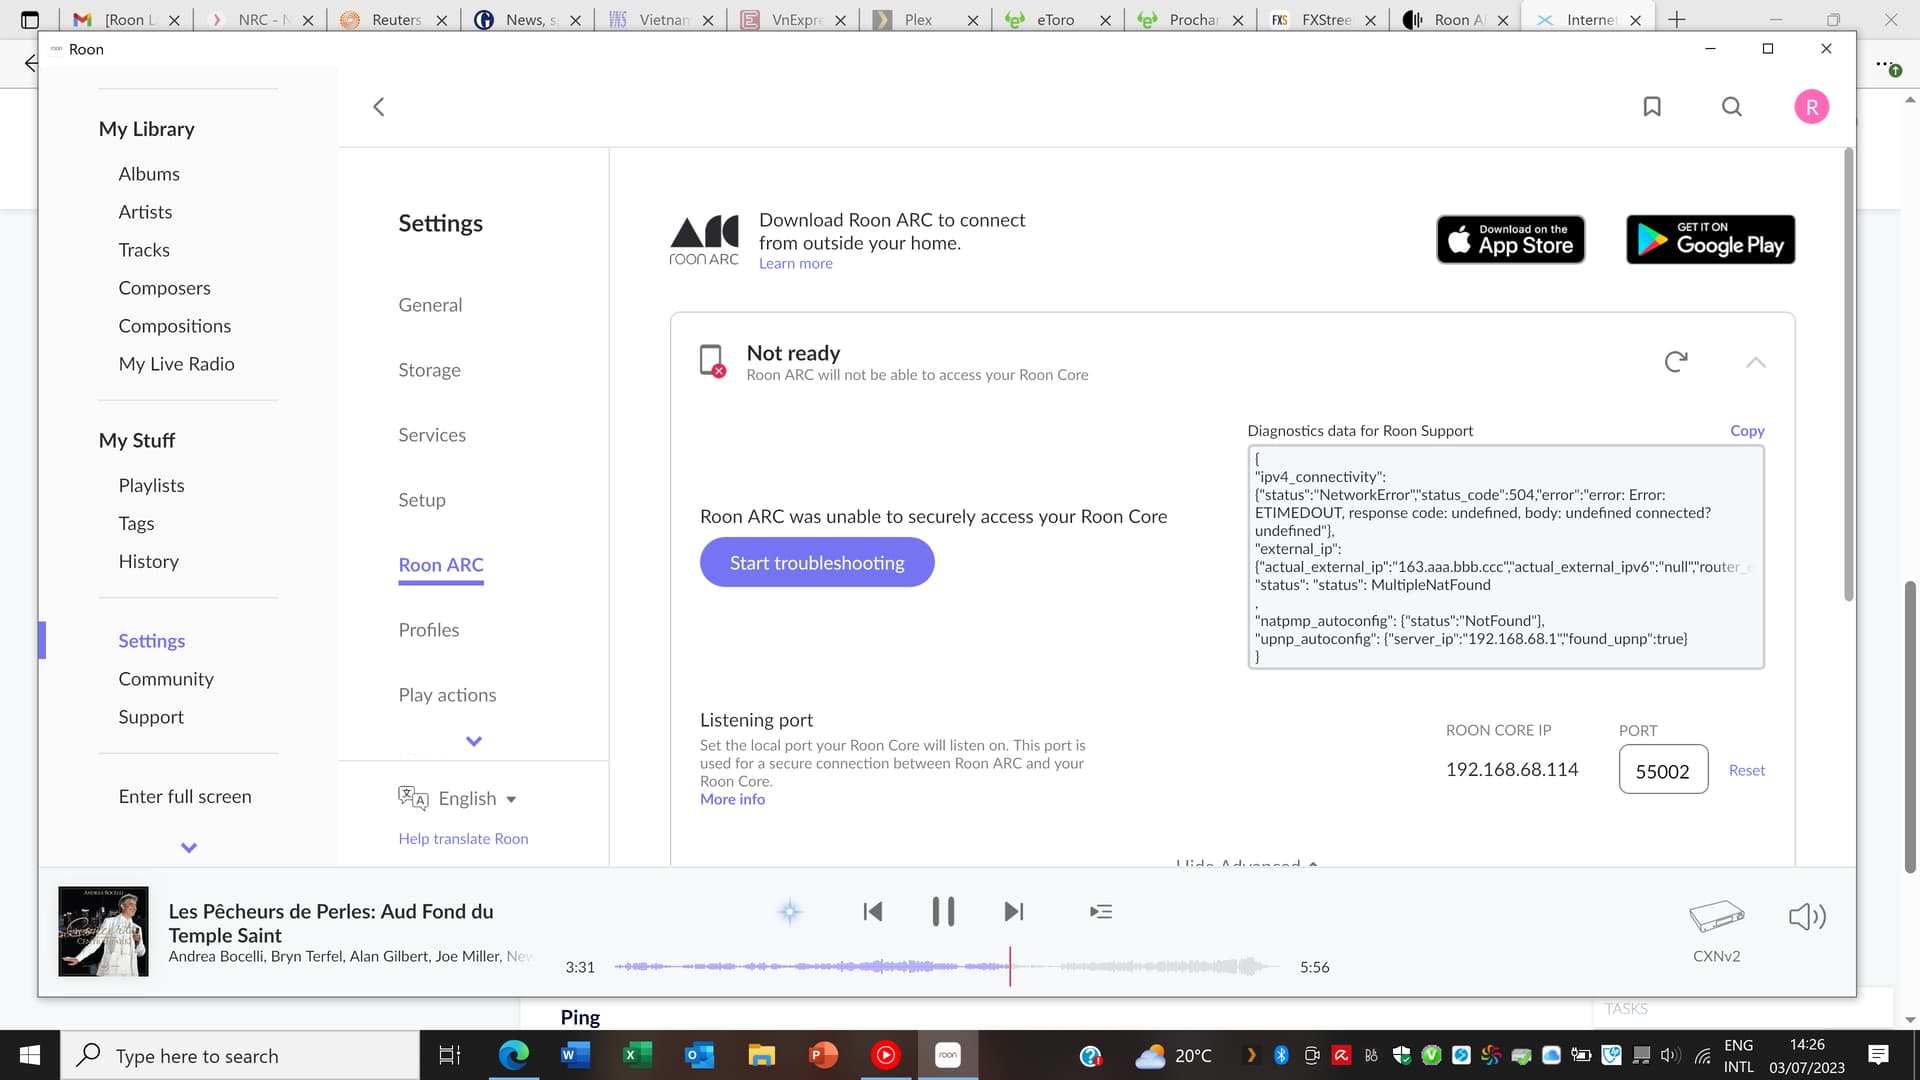Click the search magnifier icon
This screenshot has height=1080, width=1920.
click(x=1732, y=107)
